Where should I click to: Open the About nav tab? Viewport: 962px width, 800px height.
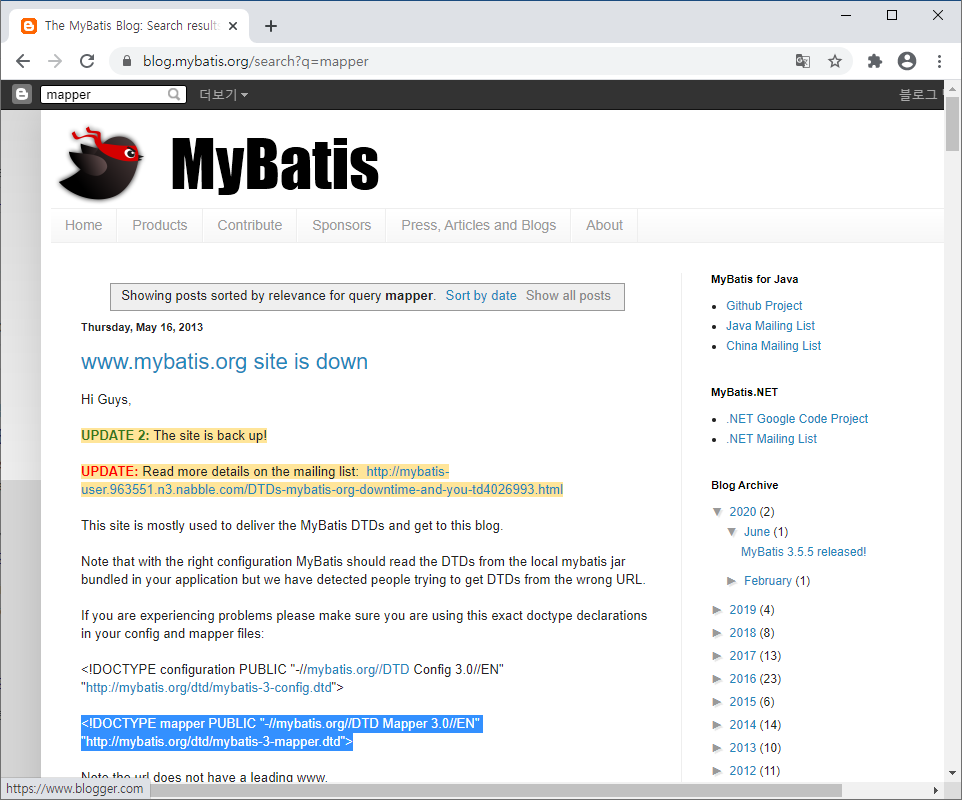coord(604,225)
